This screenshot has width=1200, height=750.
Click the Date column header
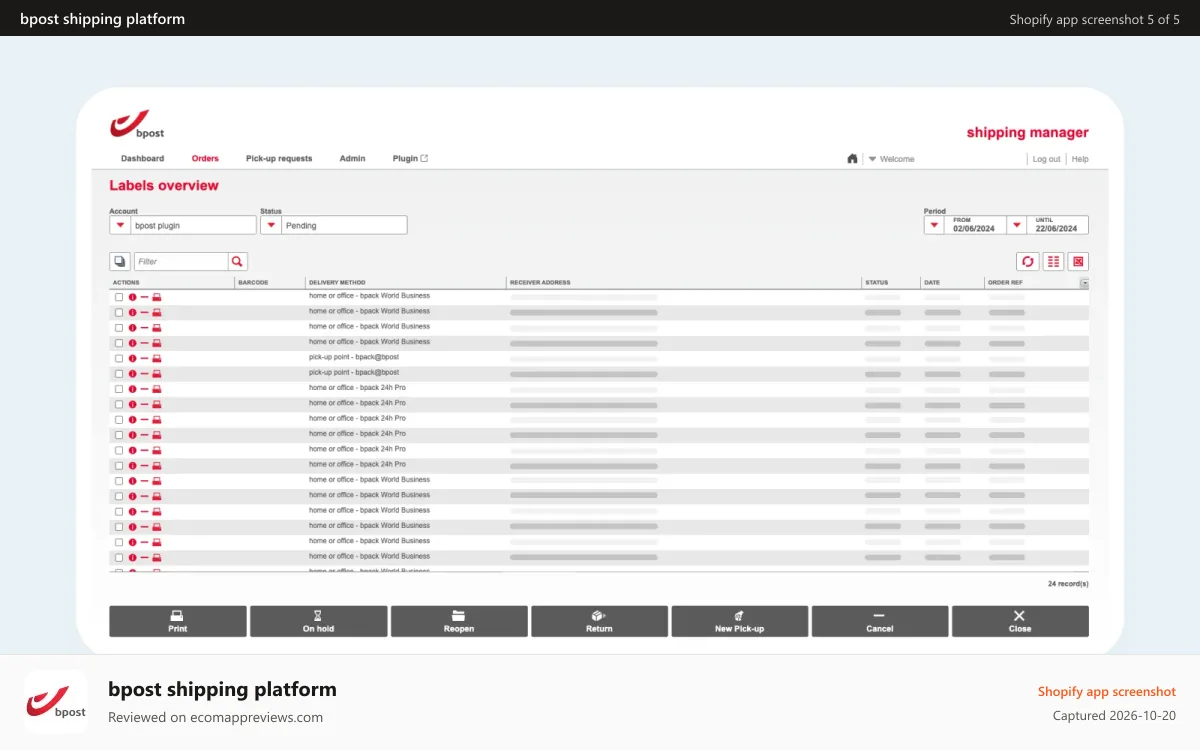tap(932, 283)
